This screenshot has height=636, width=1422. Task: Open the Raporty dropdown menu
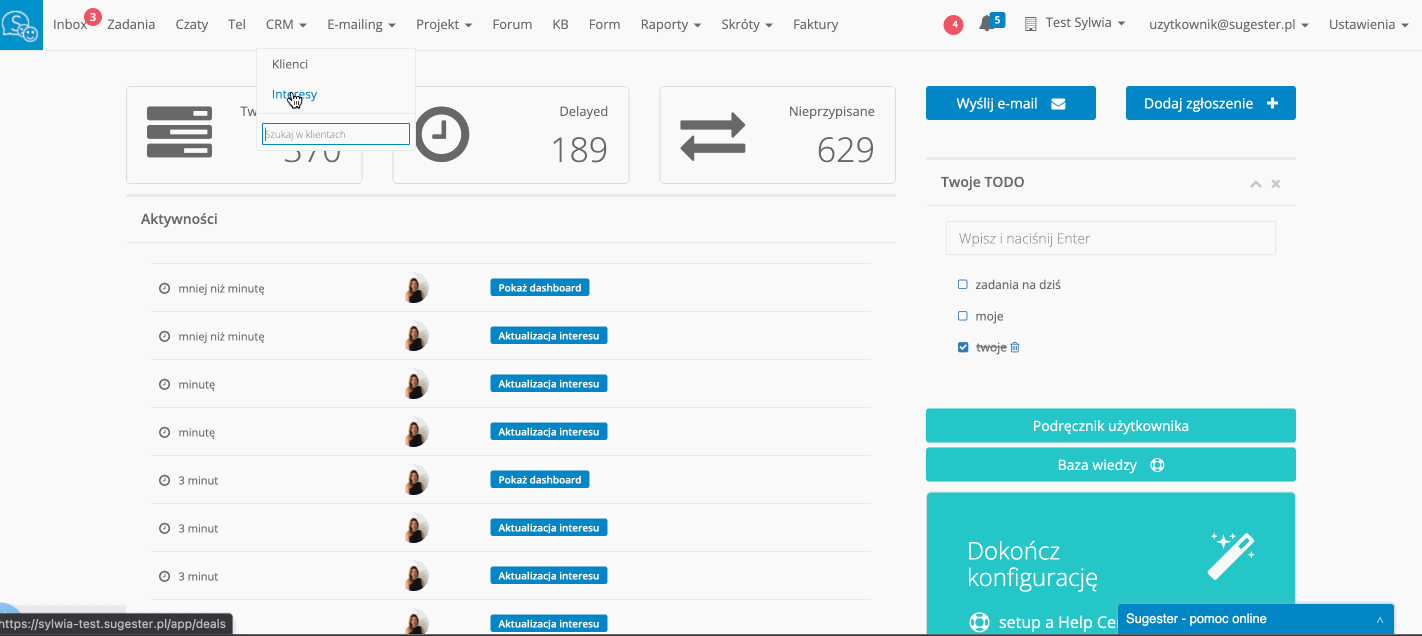pyautogui.click(x=670, y=24)
